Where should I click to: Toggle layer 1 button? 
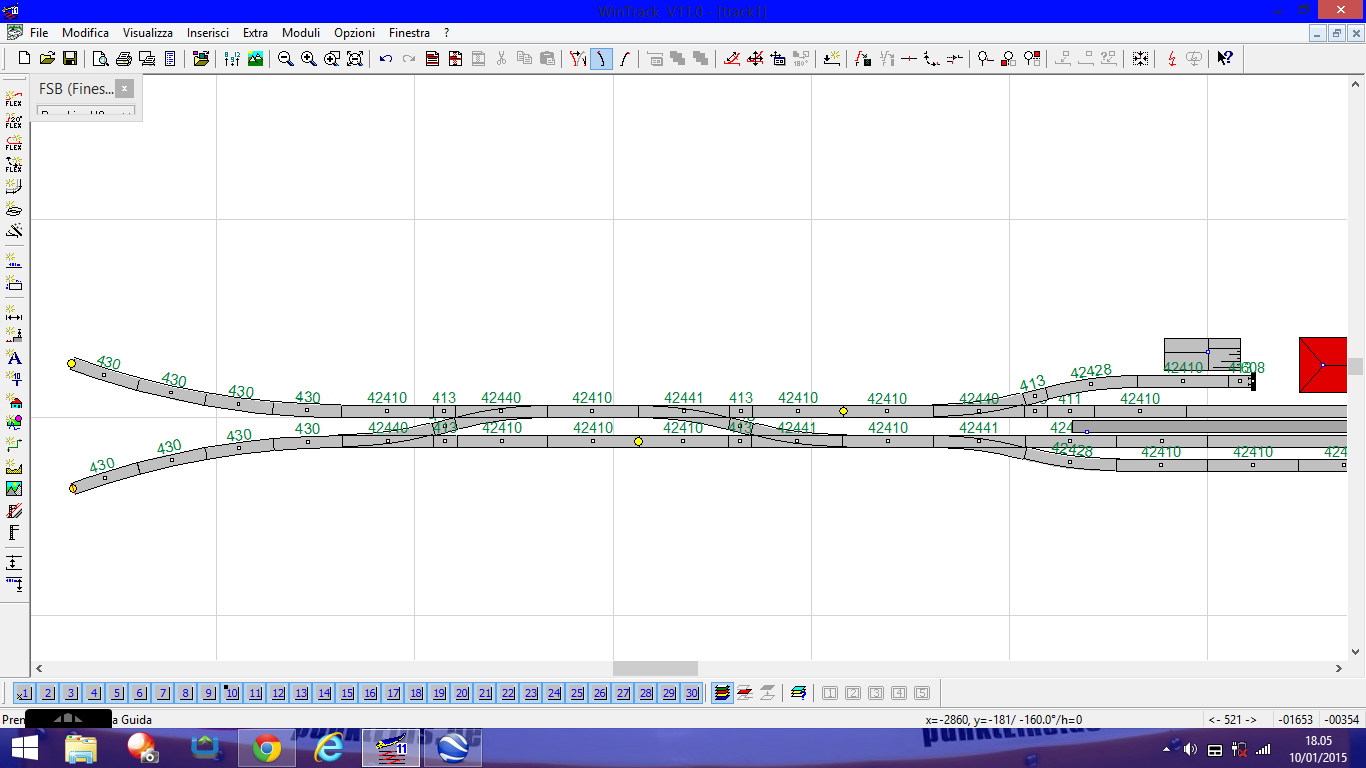24,693
